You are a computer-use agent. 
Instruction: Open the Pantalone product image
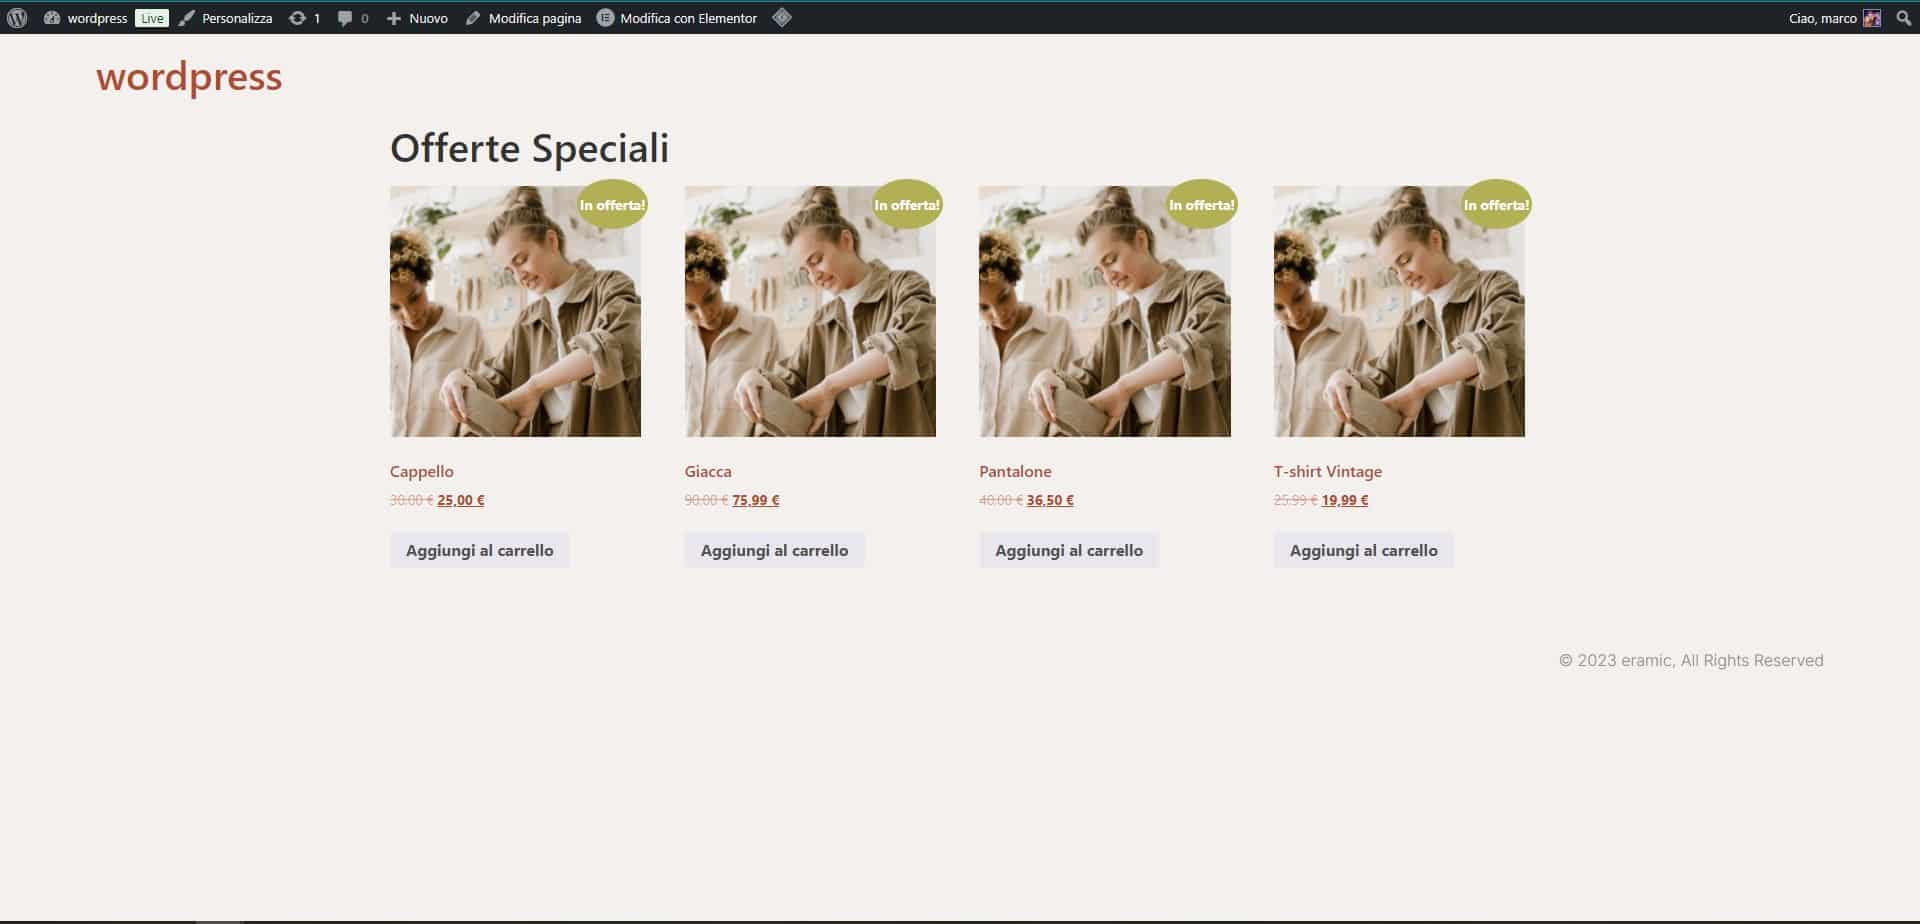[x=1105, y=311]
